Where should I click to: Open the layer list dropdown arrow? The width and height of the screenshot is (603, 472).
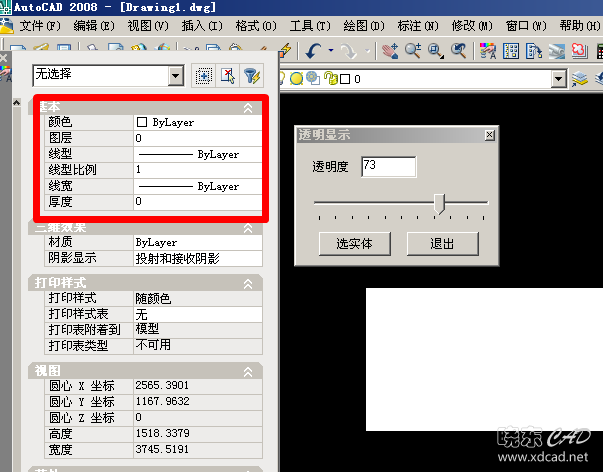[558, 79]
